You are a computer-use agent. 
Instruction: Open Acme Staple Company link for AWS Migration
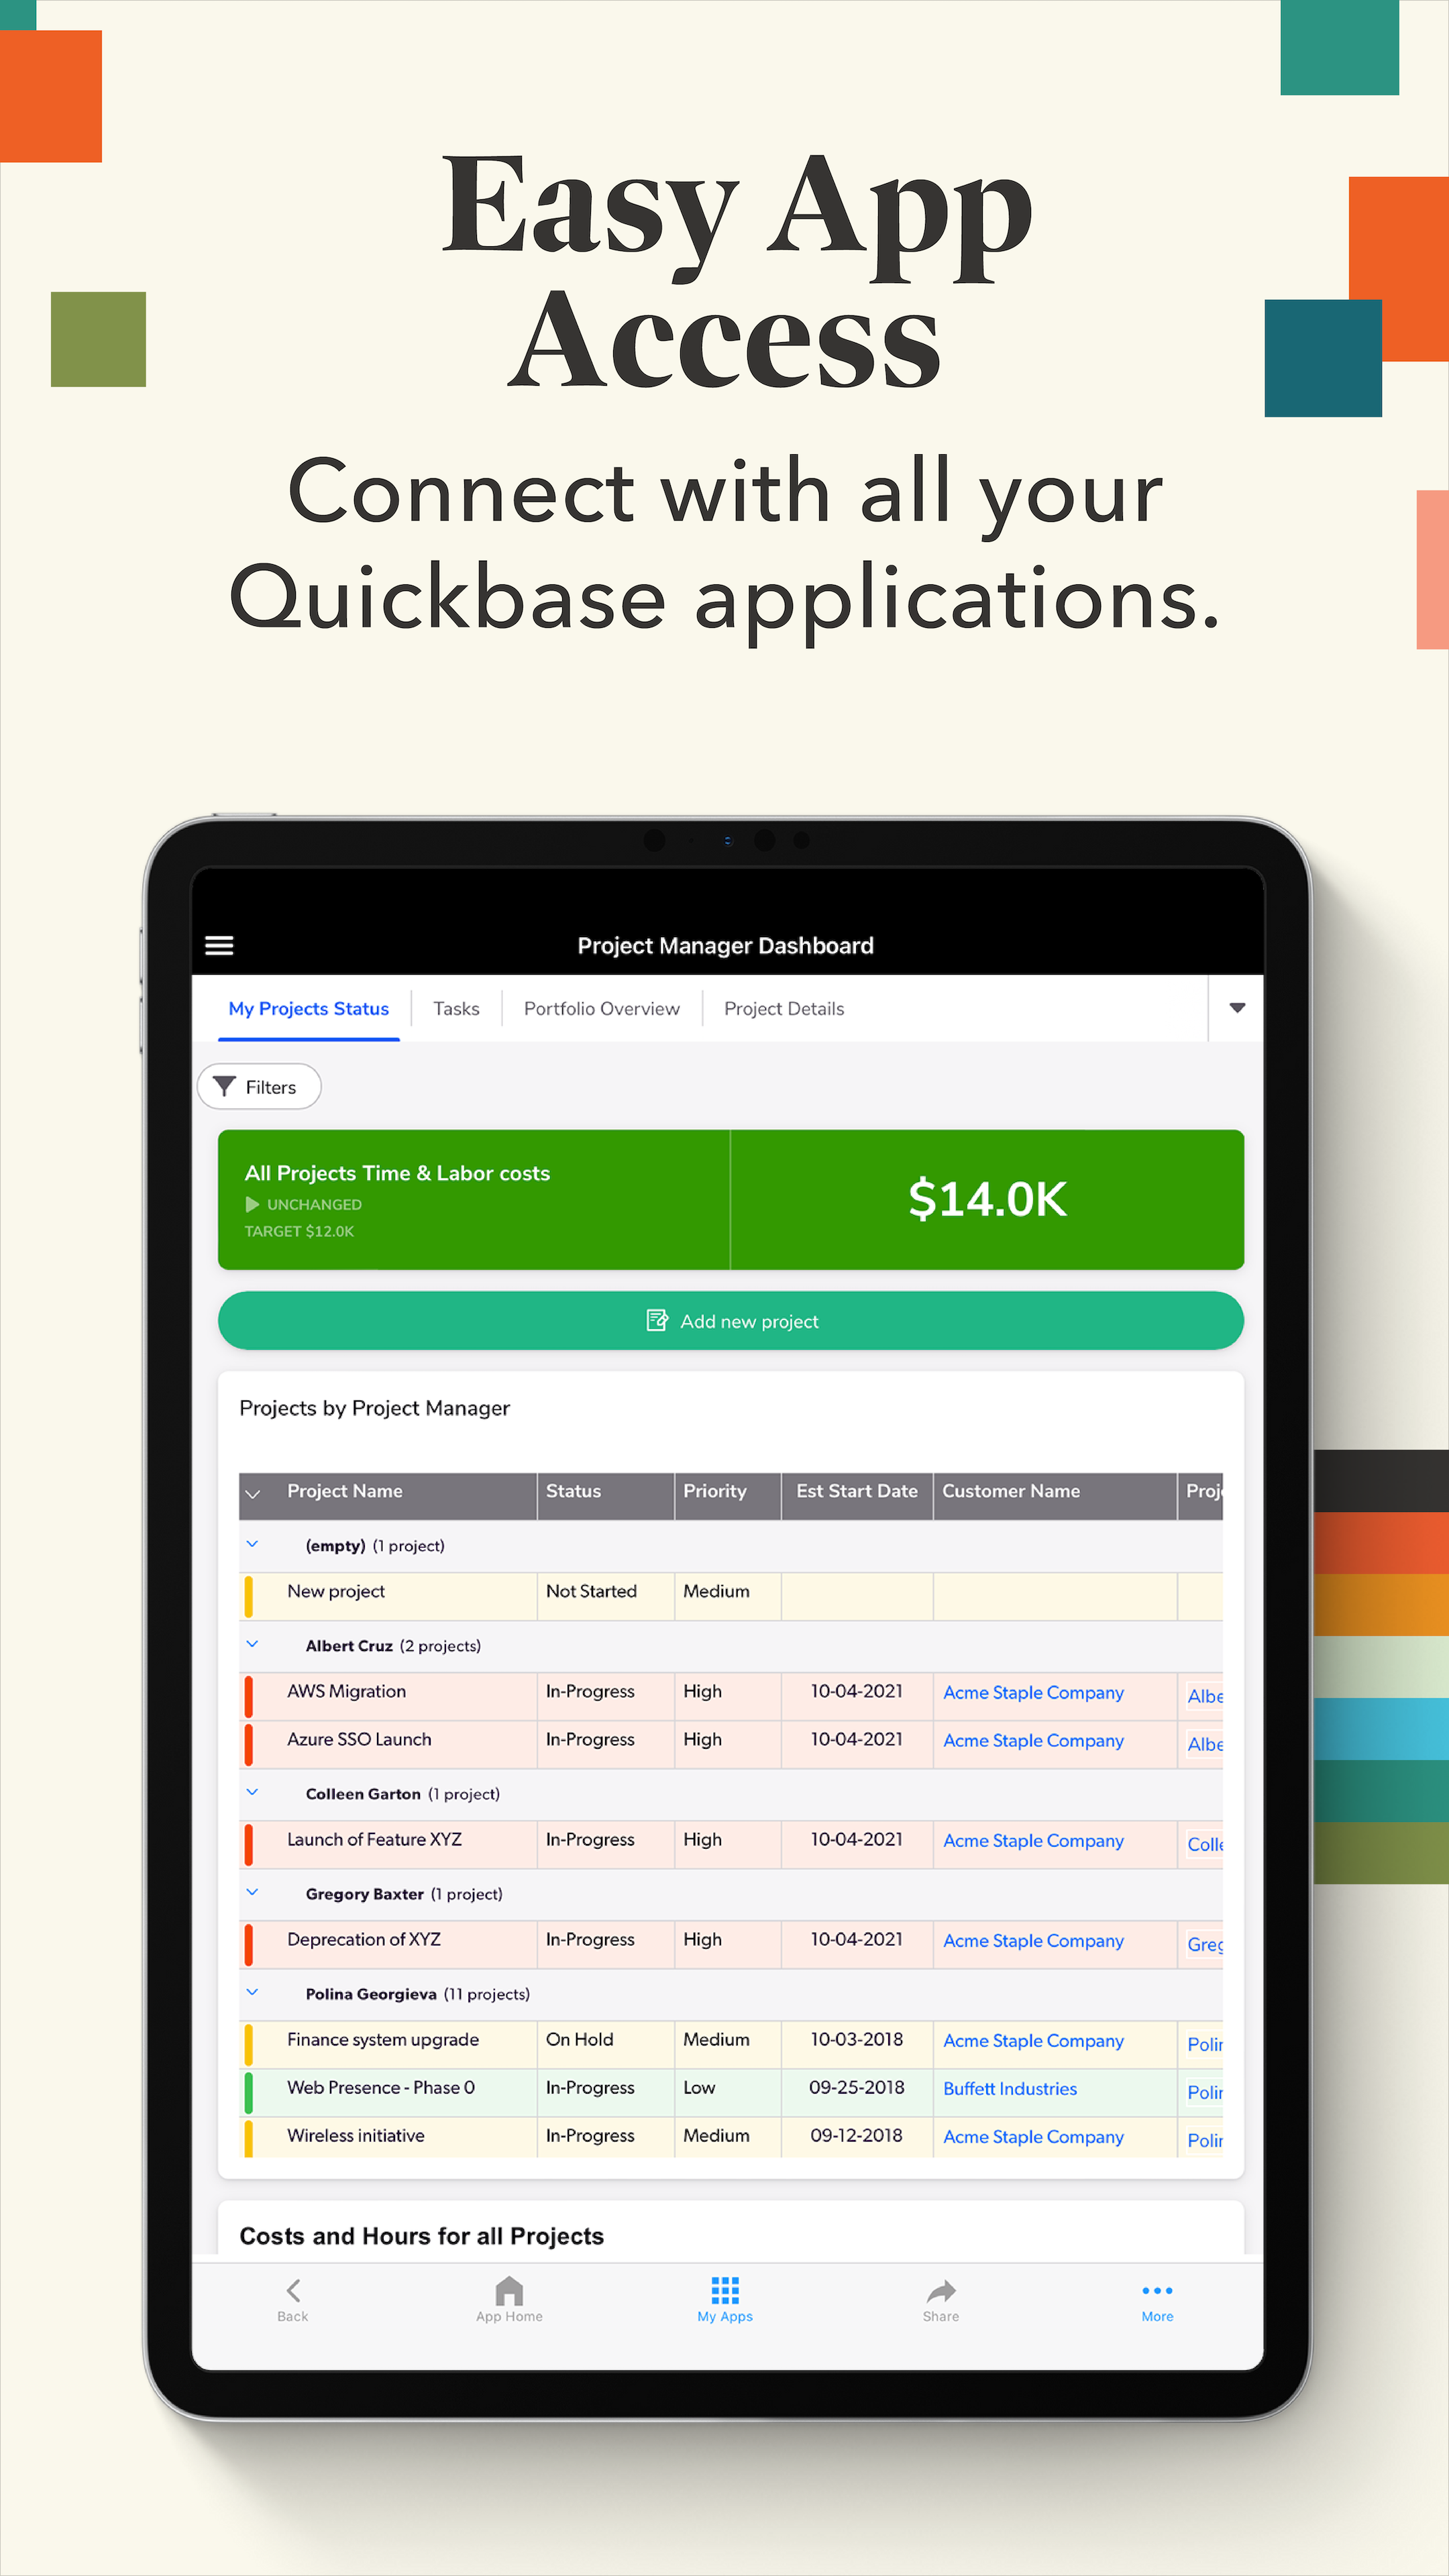coord(1033,1692)
